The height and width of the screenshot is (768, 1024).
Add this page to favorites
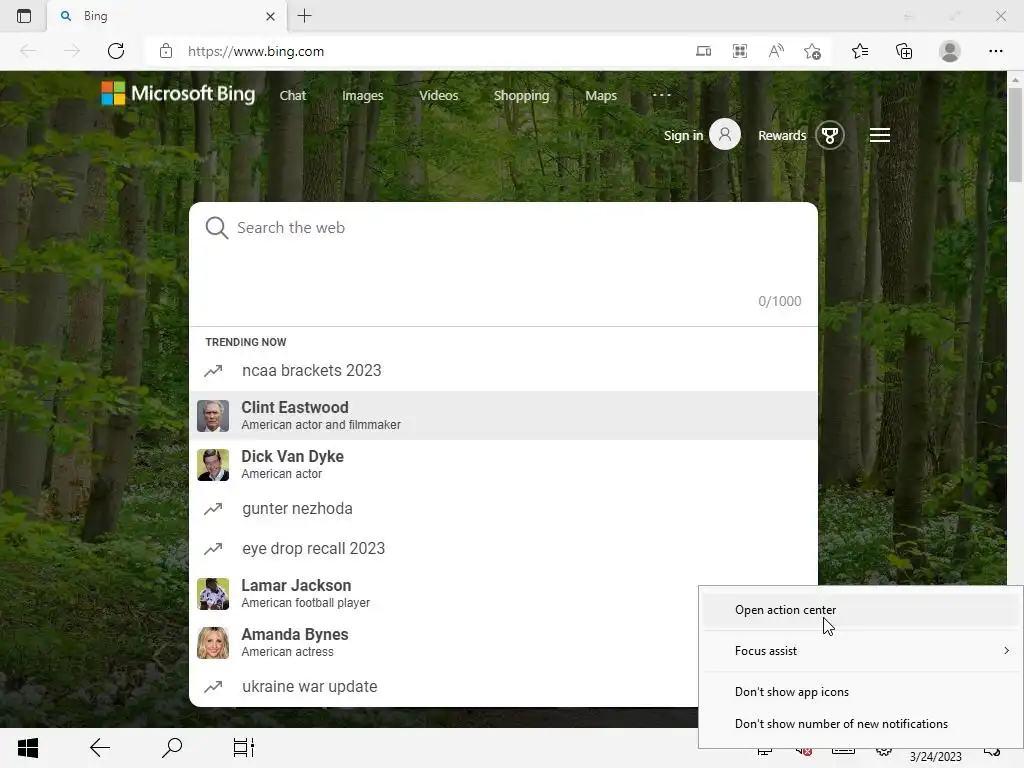pos(812,51)
